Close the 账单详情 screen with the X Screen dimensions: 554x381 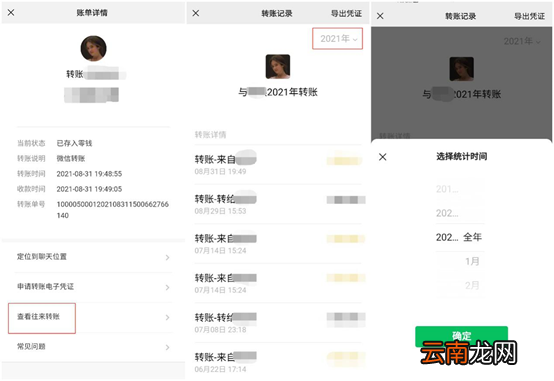pyautogui.click(x=11, y=12)
